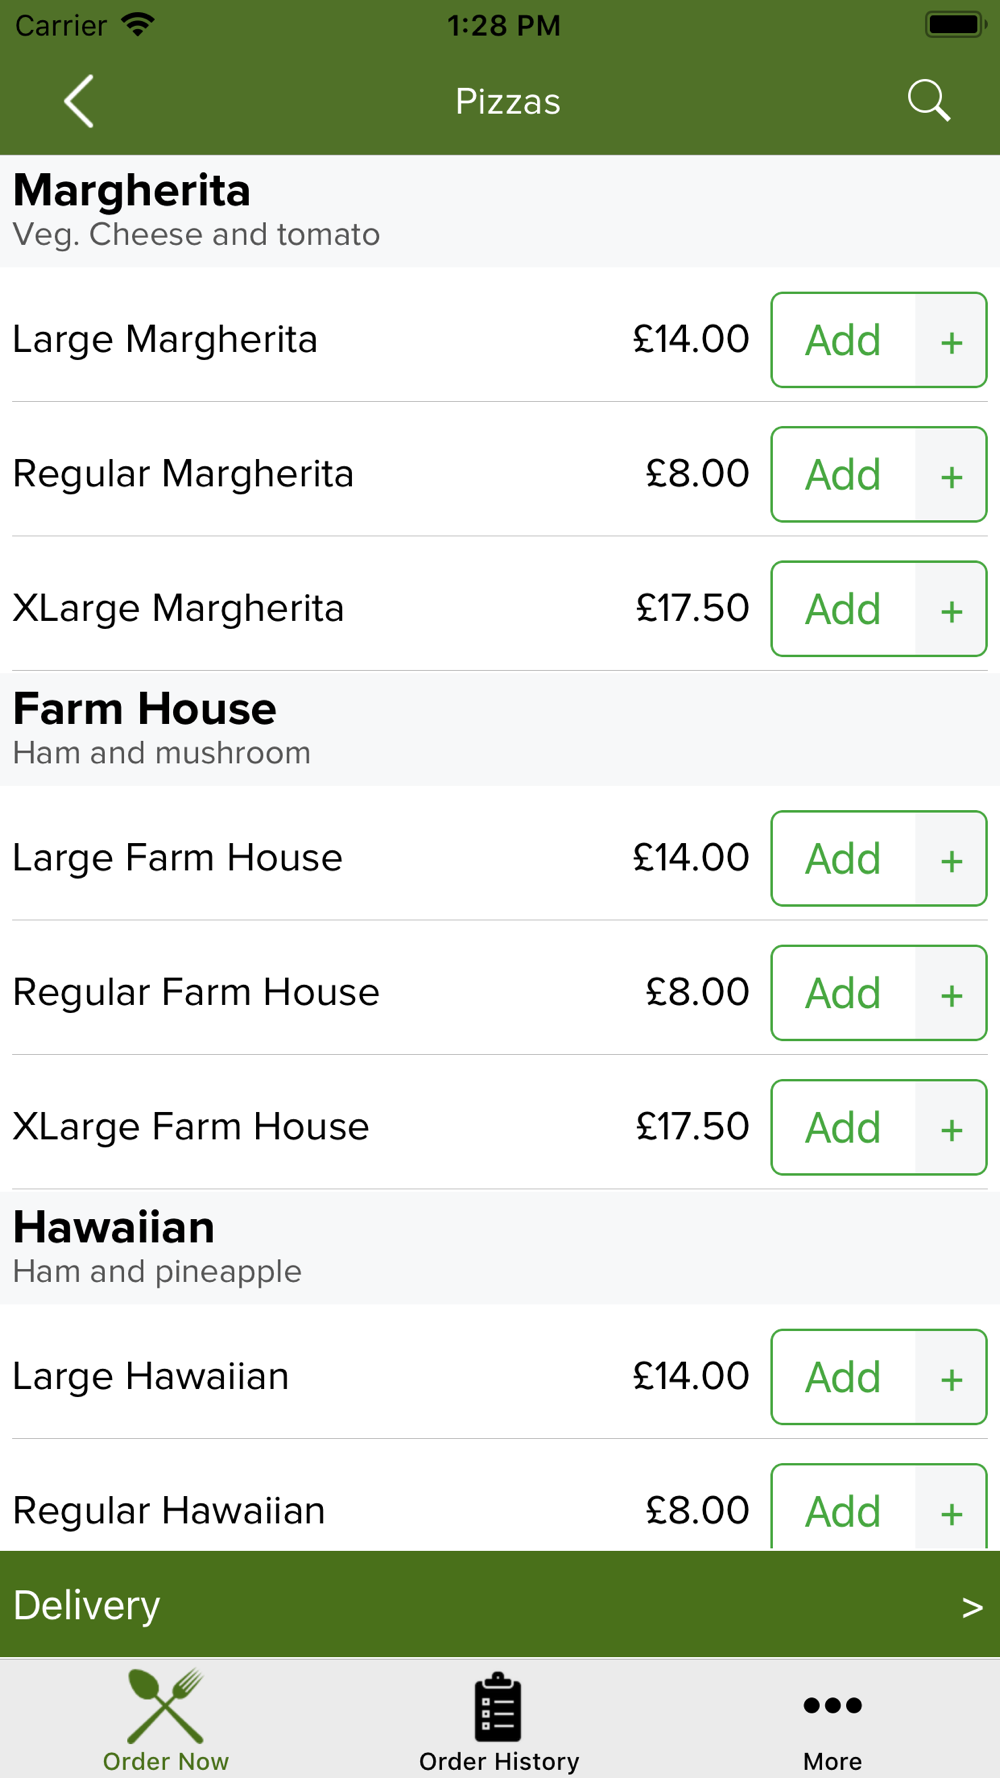Tap the plus beside Regular Farm House

point(951,993)
